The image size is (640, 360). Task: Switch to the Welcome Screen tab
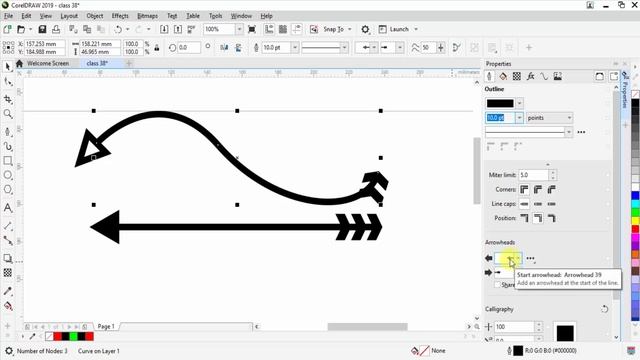pyautogui.click(x=47, y=64)
